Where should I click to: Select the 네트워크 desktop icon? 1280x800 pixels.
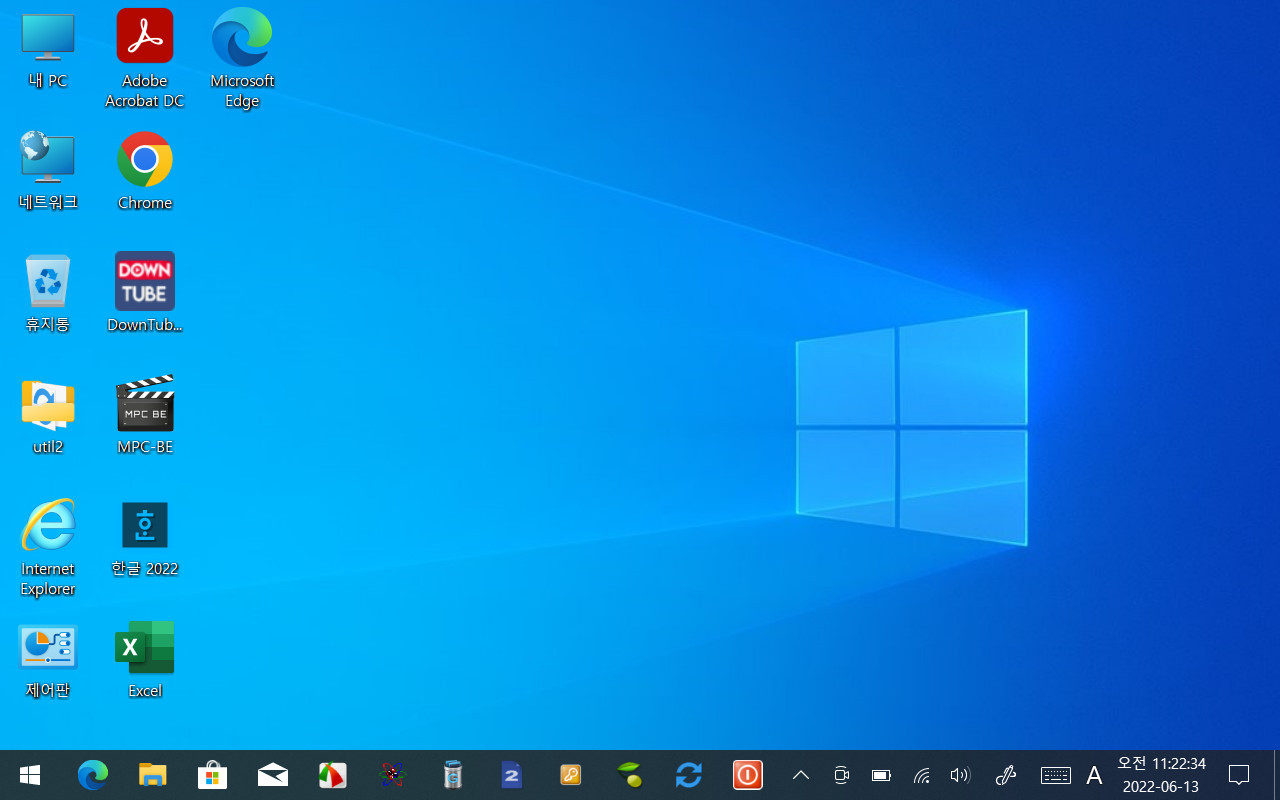point(48,171)
